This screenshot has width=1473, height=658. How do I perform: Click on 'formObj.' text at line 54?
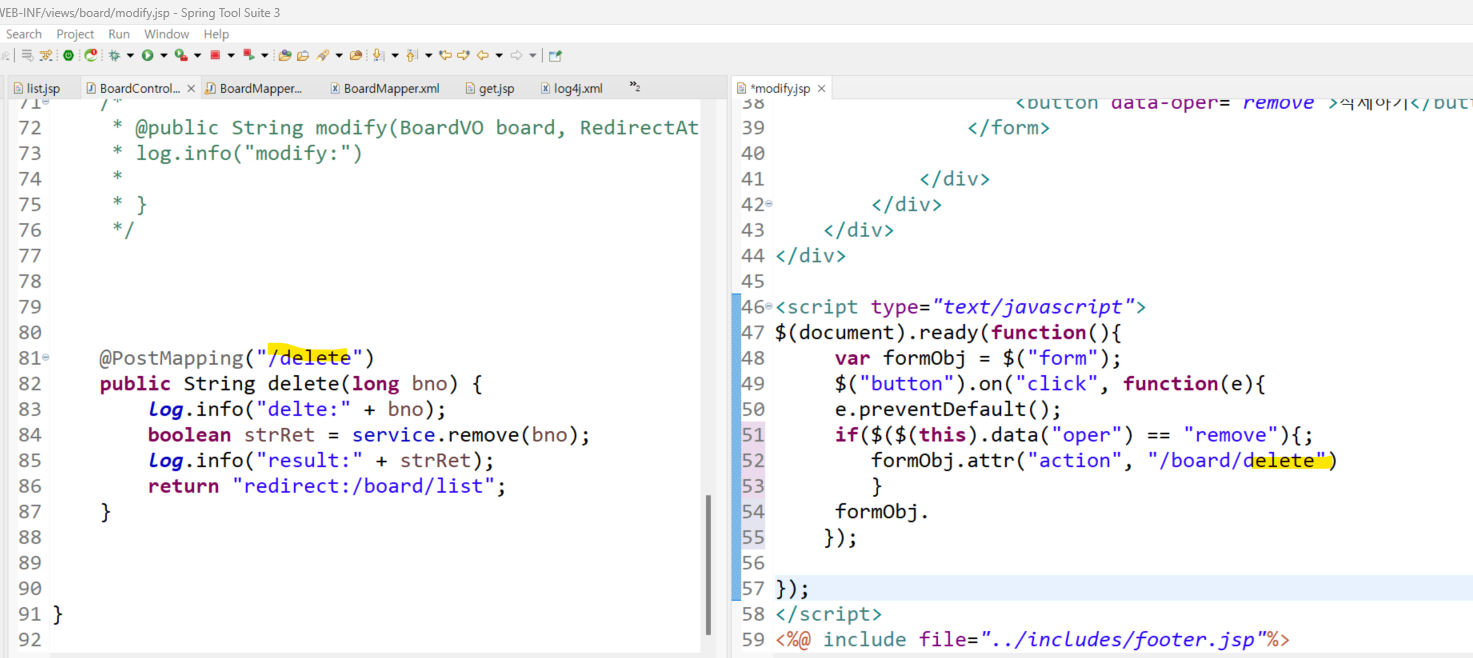pos(882,512)
